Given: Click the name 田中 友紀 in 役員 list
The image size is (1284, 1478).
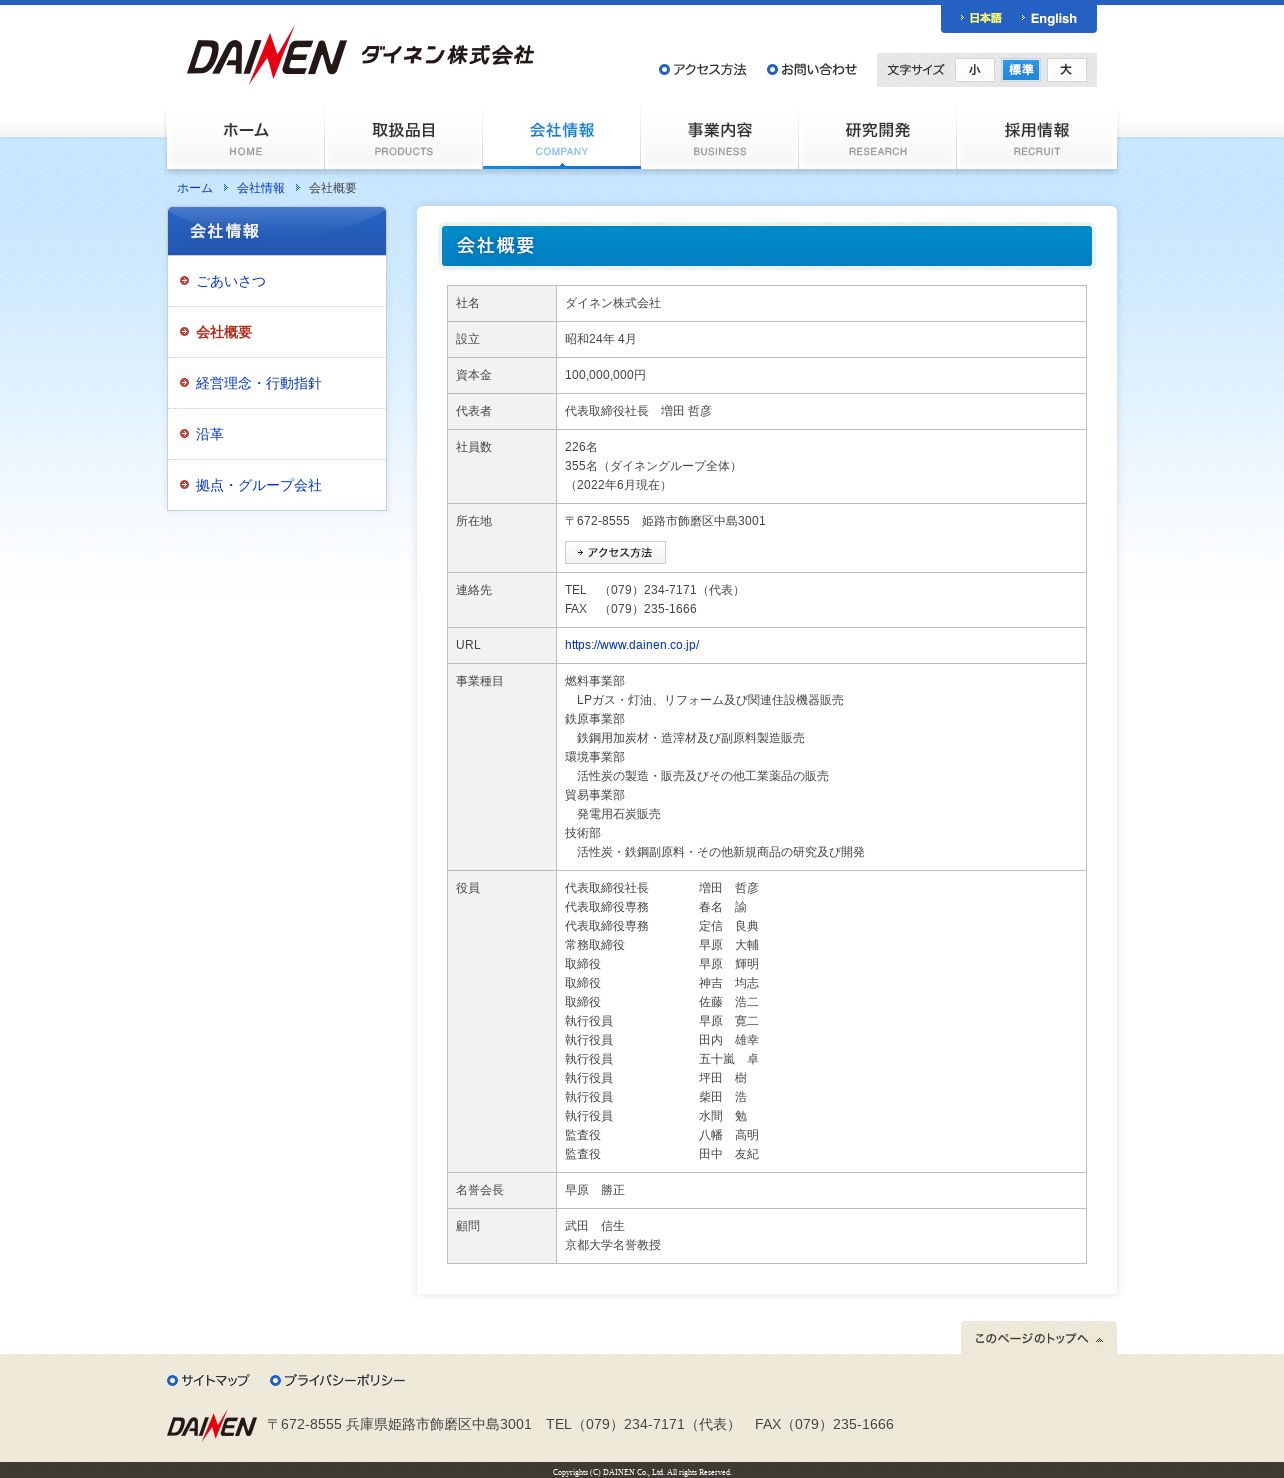Looking at the screenshot, I should click(729, 1154).
